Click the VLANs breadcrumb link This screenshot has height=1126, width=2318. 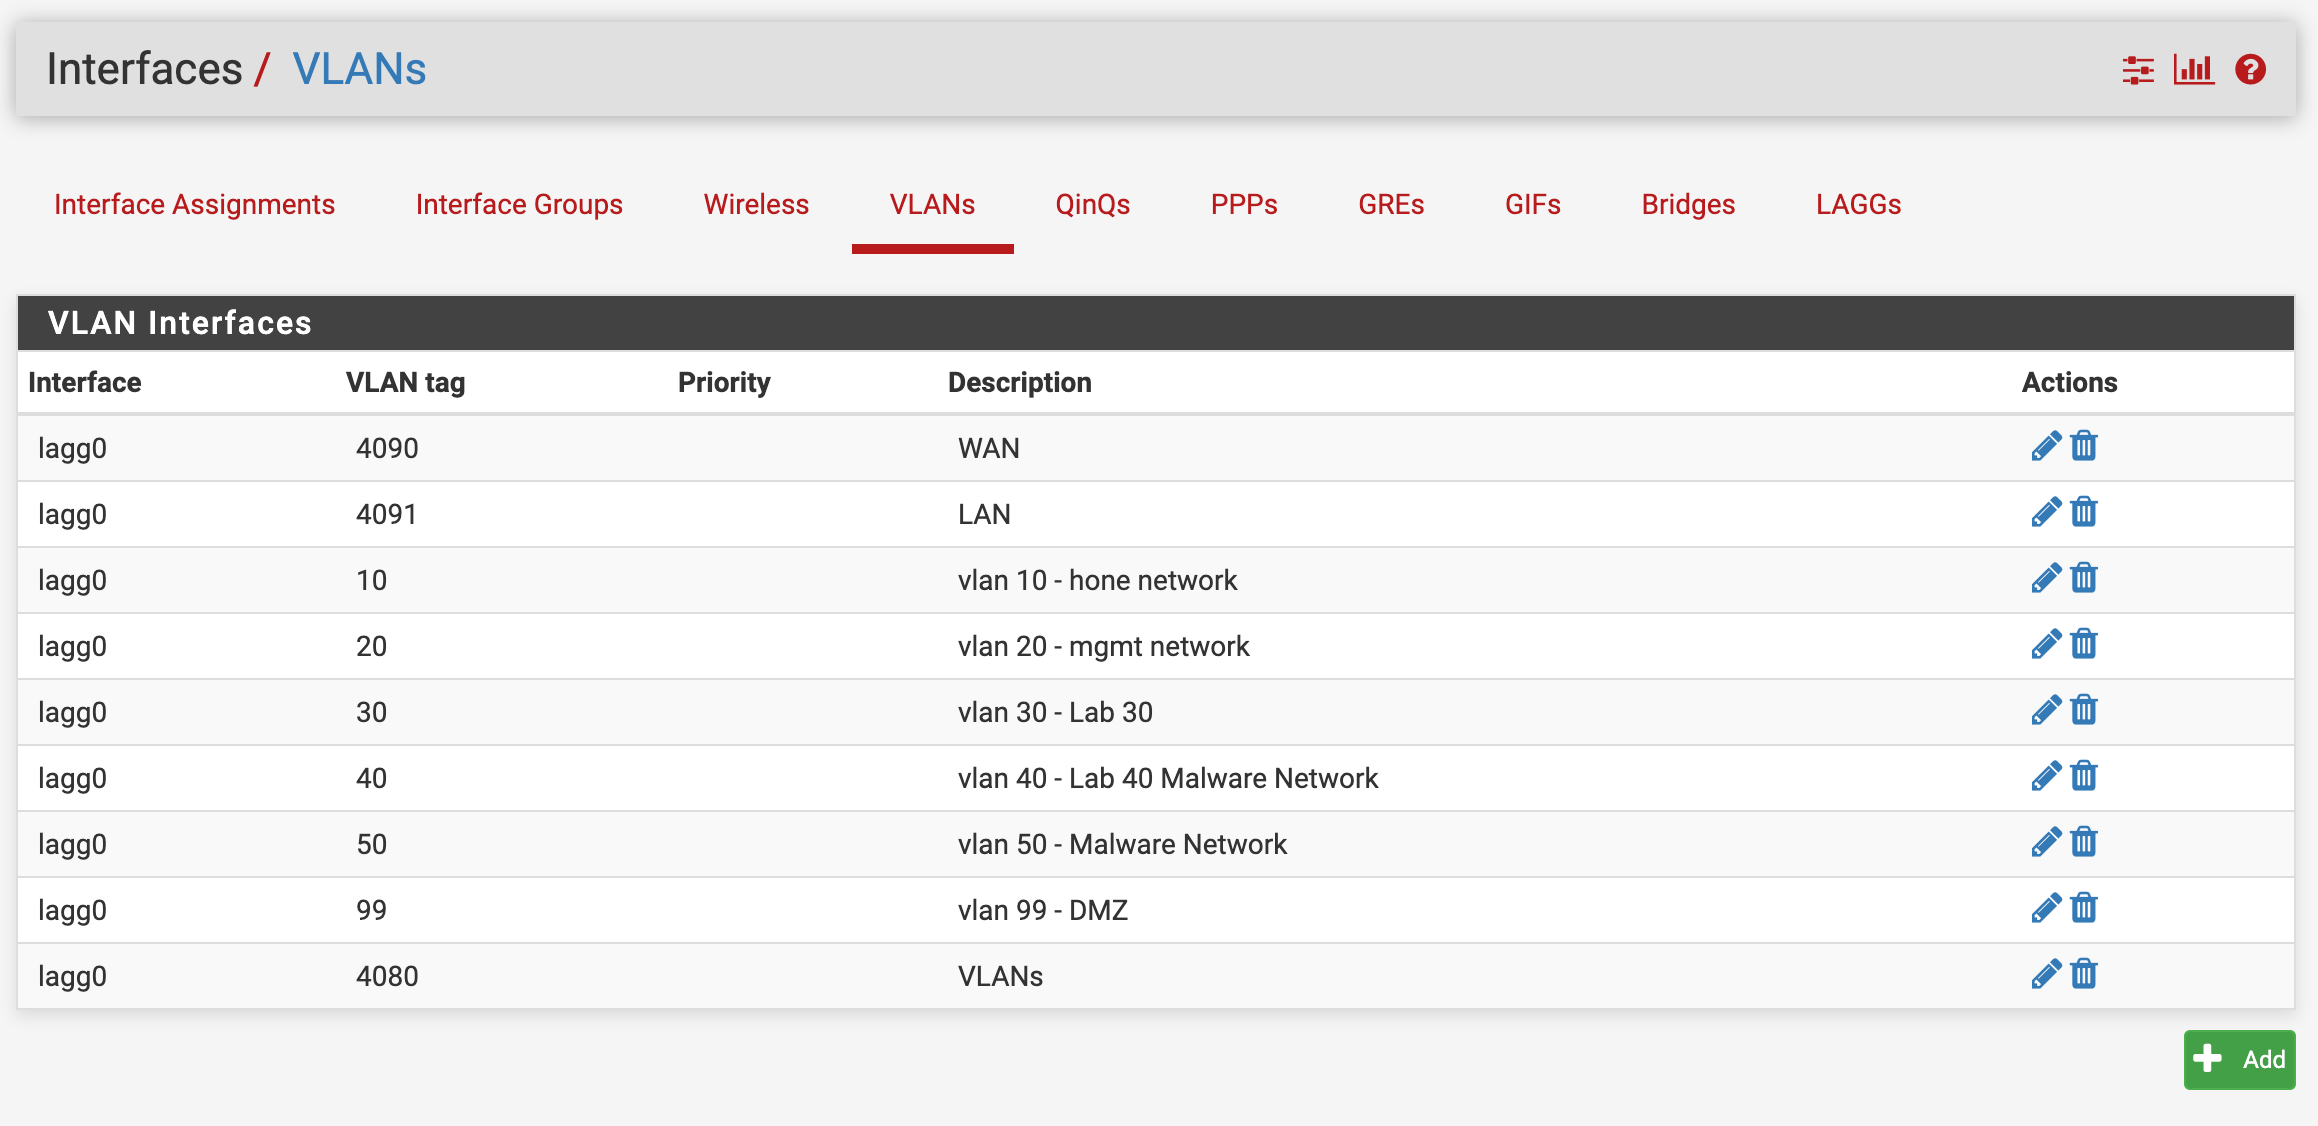coord(359,69)
